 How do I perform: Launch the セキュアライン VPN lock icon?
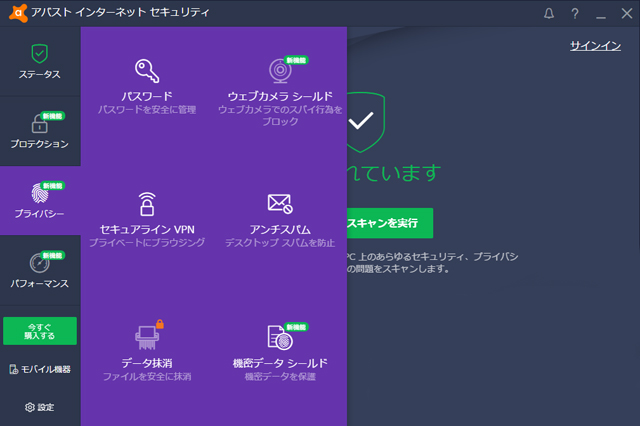point(147,204)
